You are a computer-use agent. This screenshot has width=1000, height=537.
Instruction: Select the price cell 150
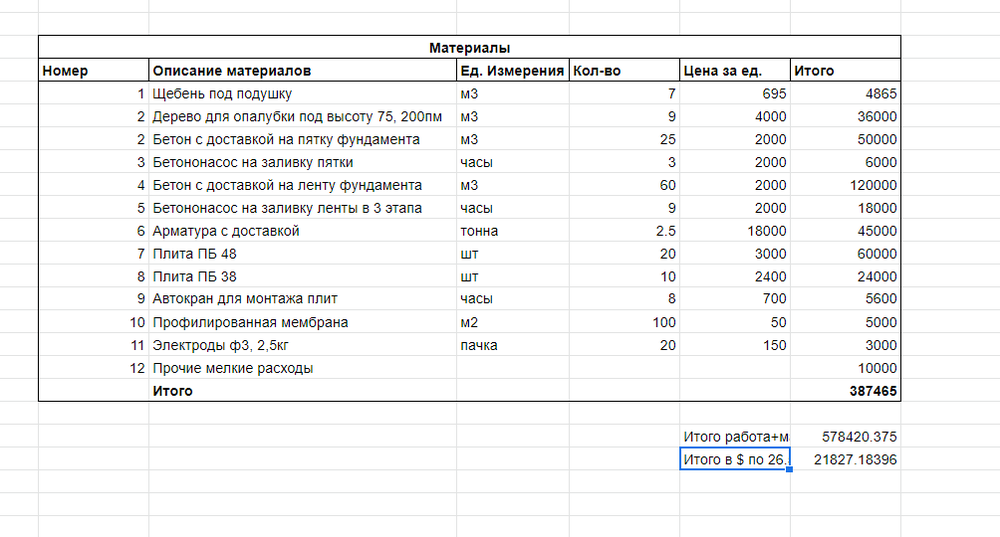[735, 345]
